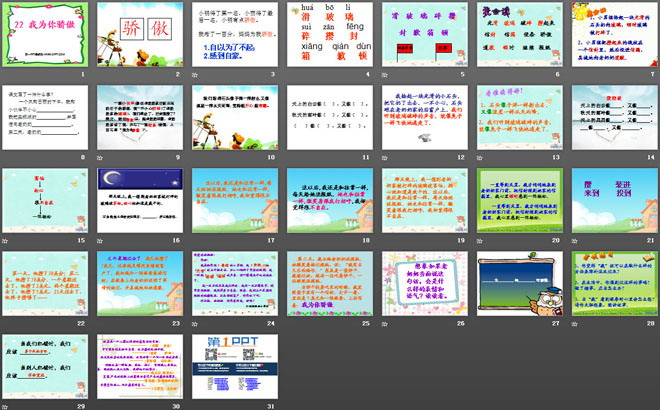Click the animation star under slide 20
The image size is (660, 410).
[x=480, y=241]
